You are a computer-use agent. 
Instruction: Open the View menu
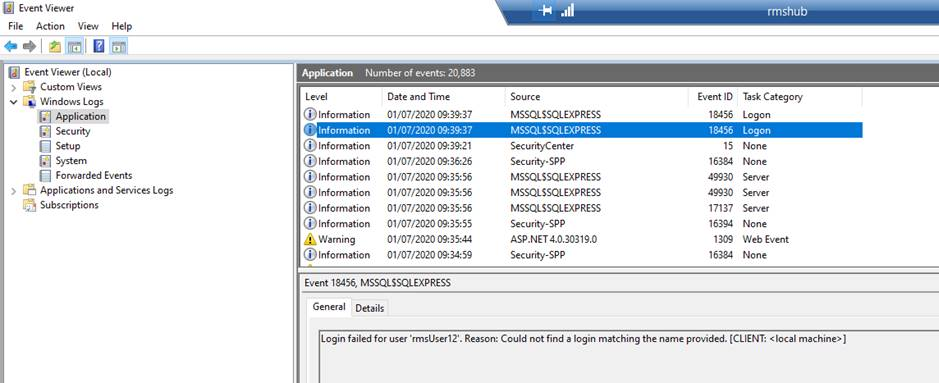point(88,26)
